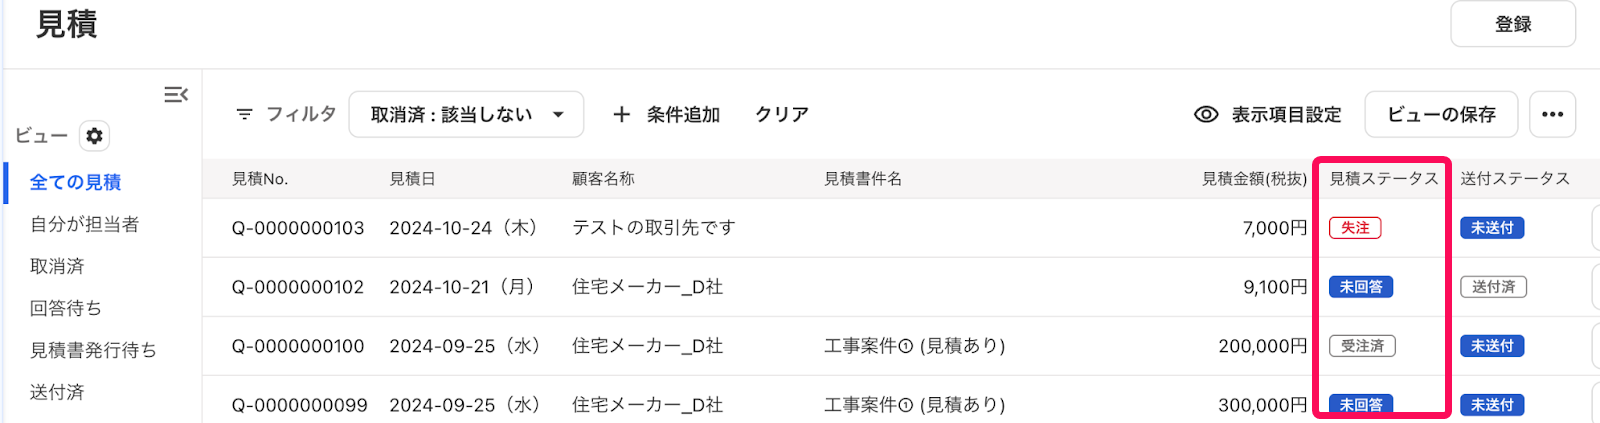Click the 送付済 status badge
Screen dimensions: 1600x423
[1493, 287]
